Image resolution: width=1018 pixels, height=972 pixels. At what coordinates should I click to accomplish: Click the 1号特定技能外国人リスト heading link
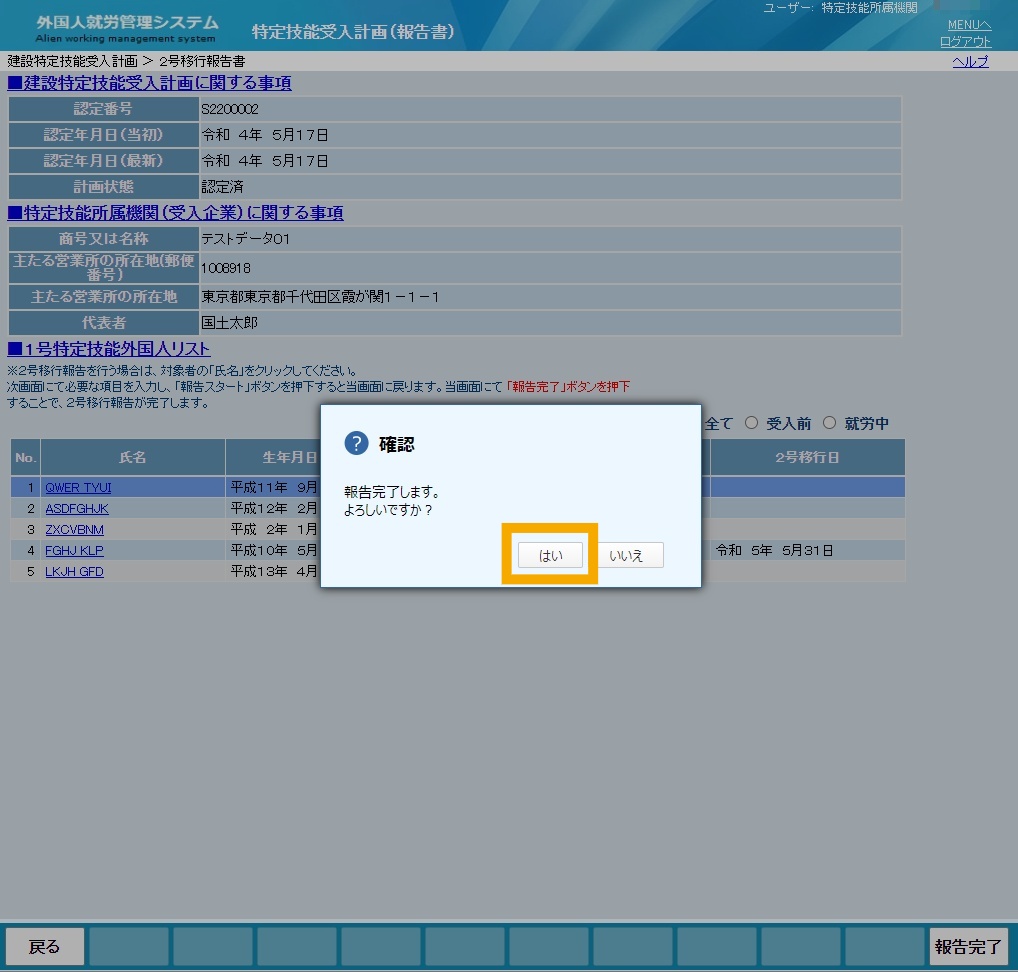108,349
